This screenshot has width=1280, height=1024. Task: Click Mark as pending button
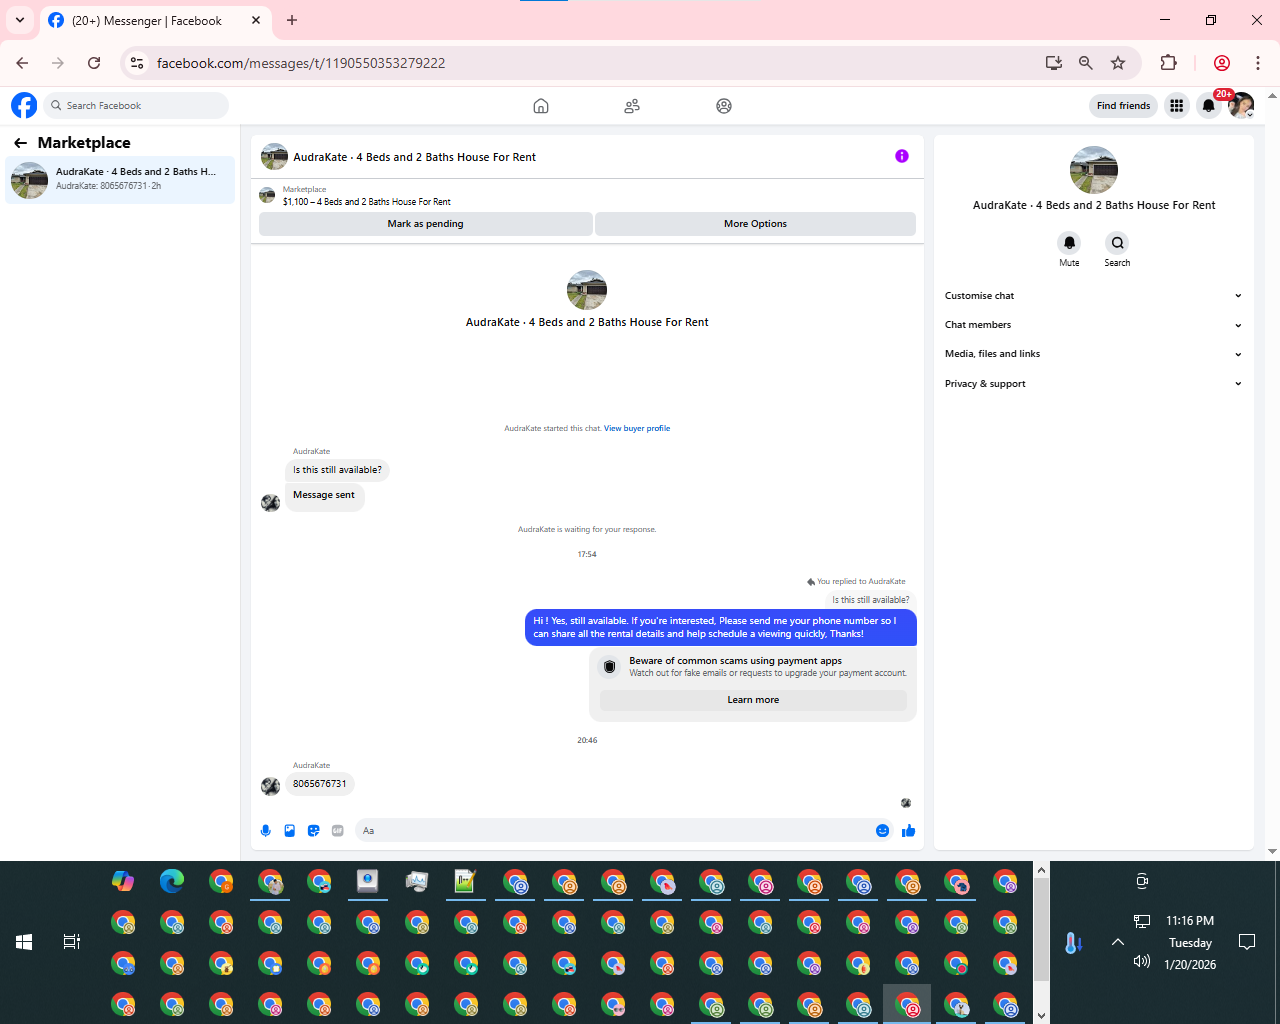[425, 224]
